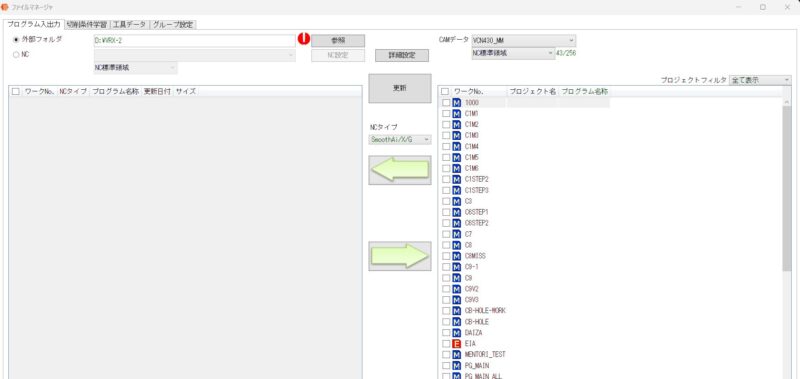This screenshot has height=379, width=800.
Task: Select the NC radio button
Action: [x=16, y=55]
